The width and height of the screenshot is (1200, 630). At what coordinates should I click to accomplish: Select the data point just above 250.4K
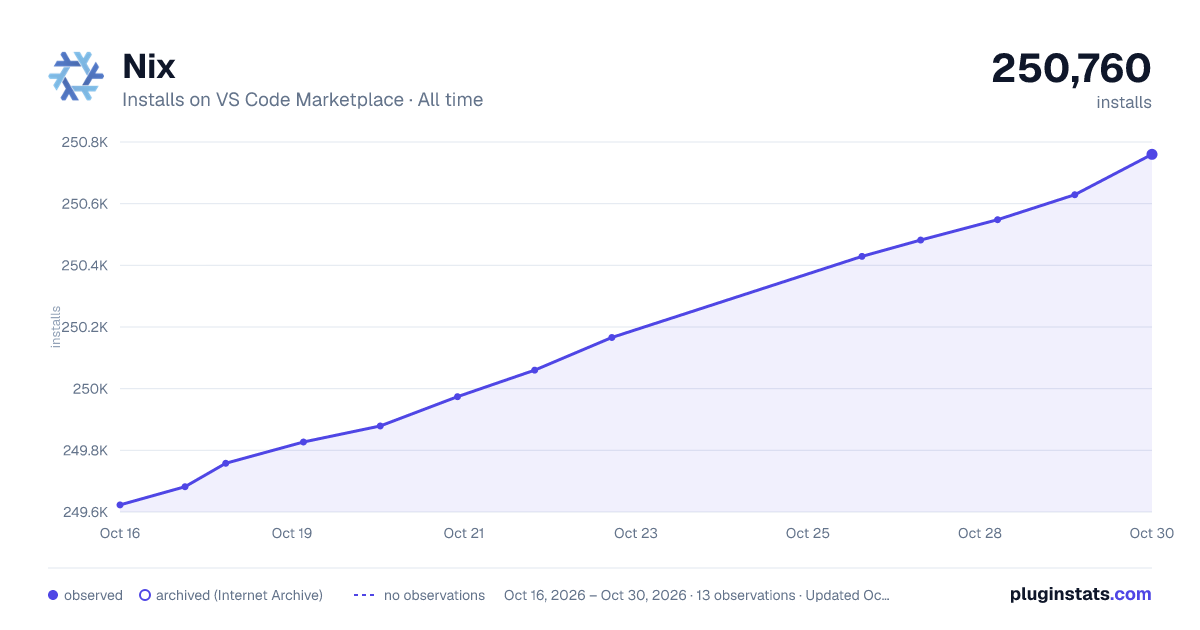(x=862, y=256)
